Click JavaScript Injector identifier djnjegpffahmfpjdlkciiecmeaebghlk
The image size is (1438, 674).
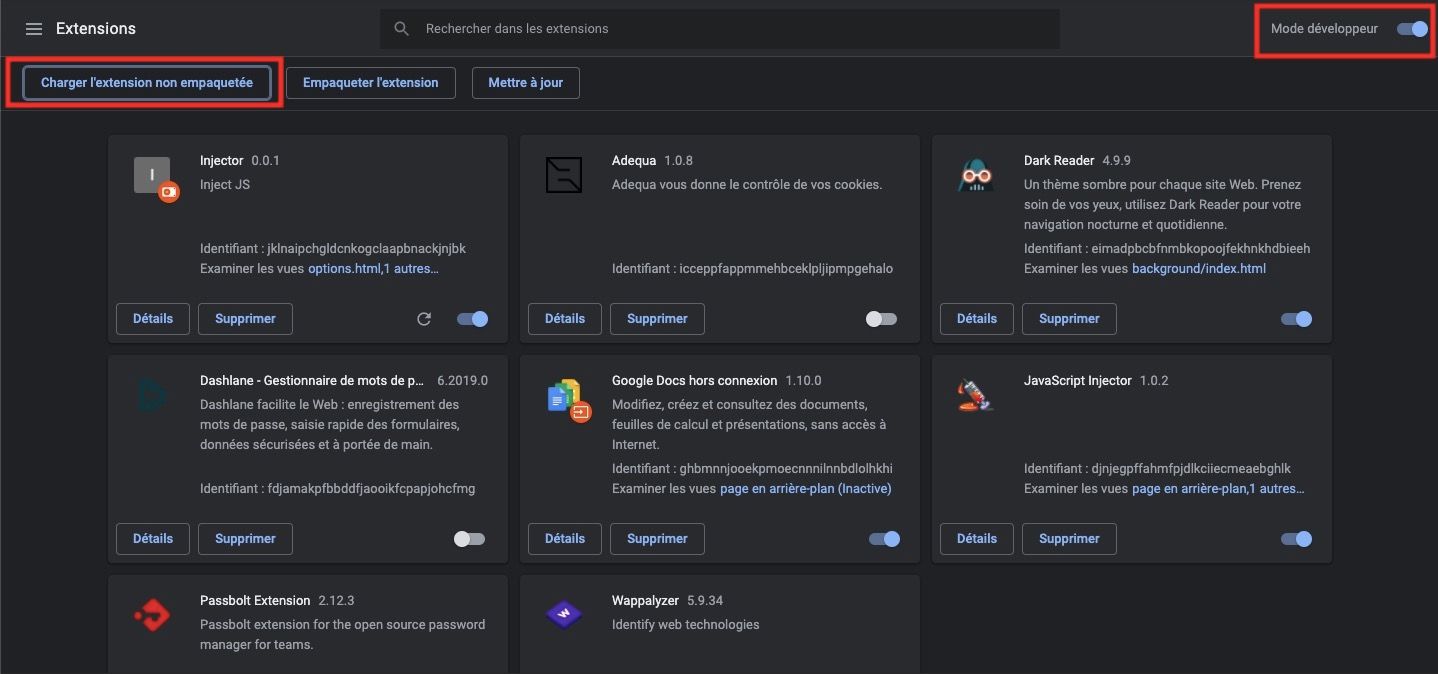(1189, 469)
